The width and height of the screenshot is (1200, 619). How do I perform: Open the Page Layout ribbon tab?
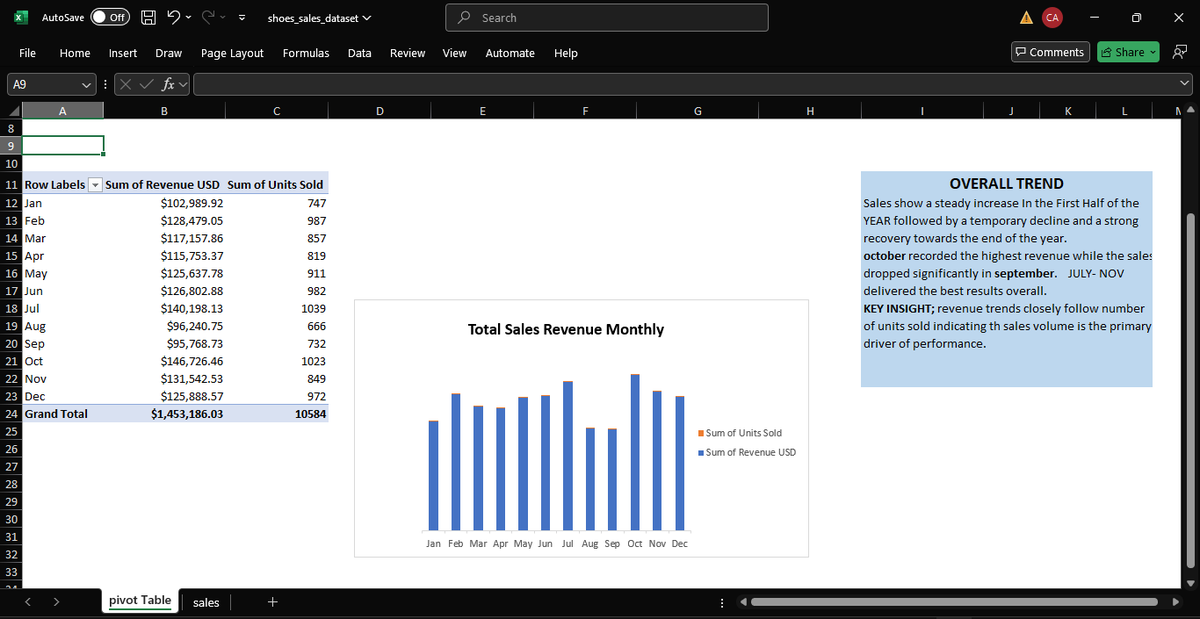232,53
